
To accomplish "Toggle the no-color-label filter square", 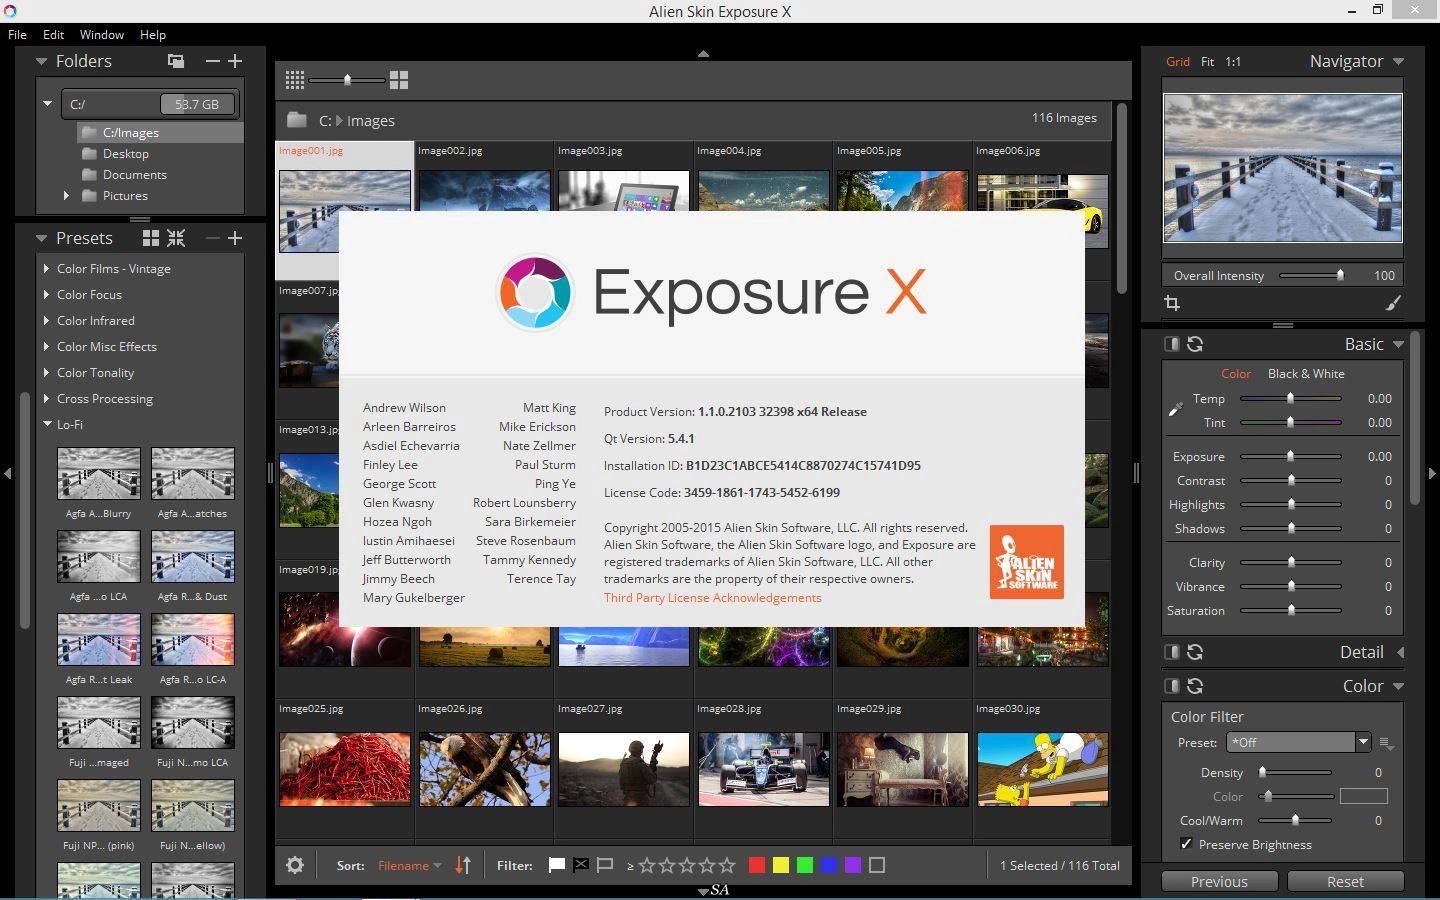I will pos(877,865).
